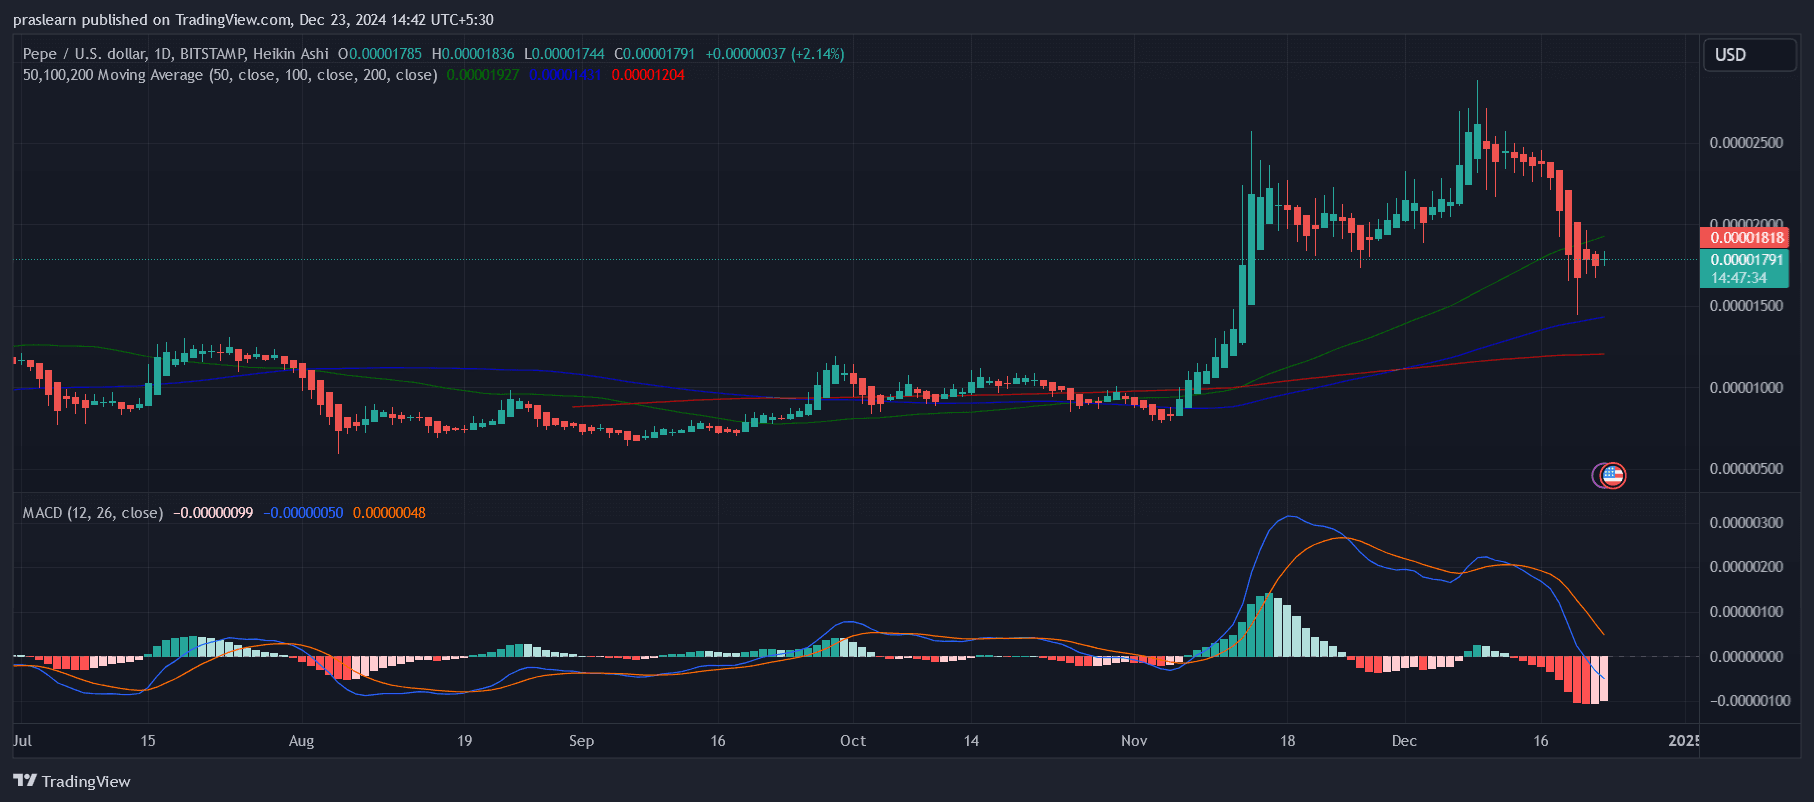The width and height of the screenshot is (1814, 802).
Task: Click the MACD axis value 0.00000100
Action: pyautogui.click(x=1746, y=612)
